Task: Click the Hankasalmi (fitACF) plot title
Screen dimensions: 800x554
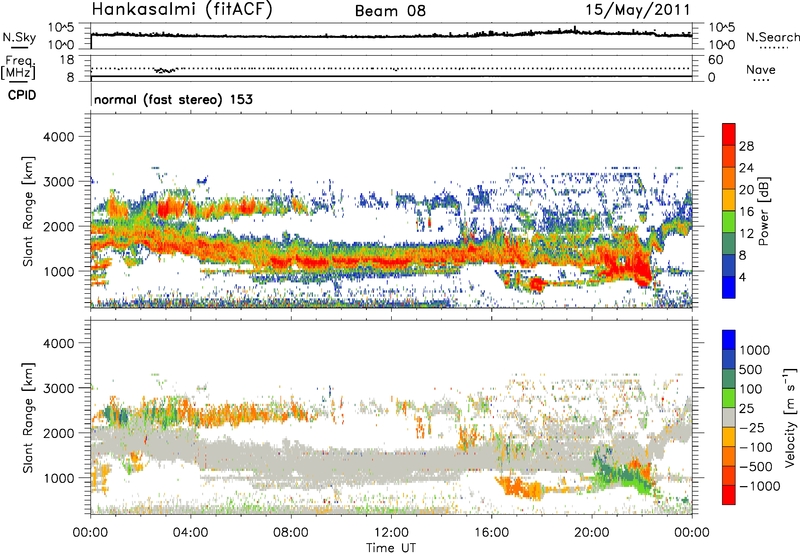Action: (x=182, y=9)
